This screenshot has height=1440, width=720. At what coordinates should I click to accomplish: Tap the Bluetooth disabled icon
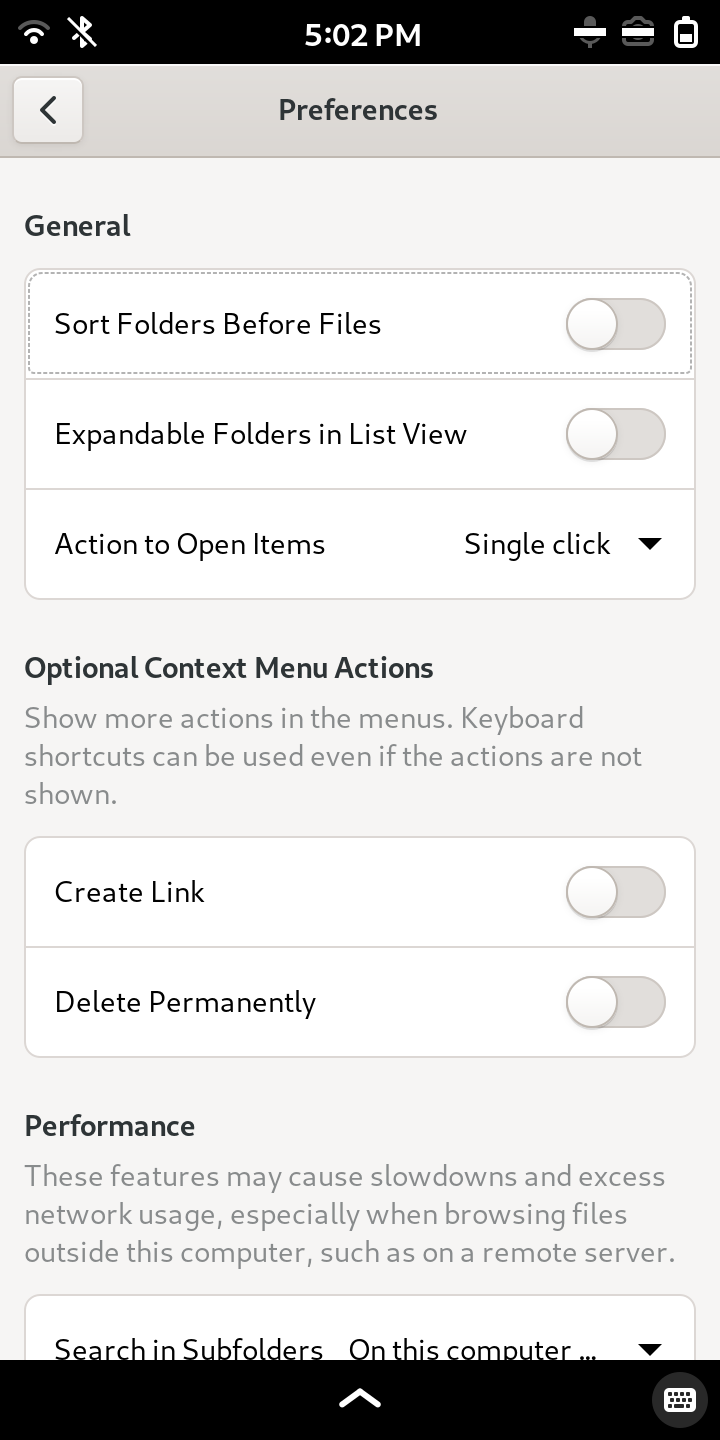pyautogui.click(x=83, y=33)
